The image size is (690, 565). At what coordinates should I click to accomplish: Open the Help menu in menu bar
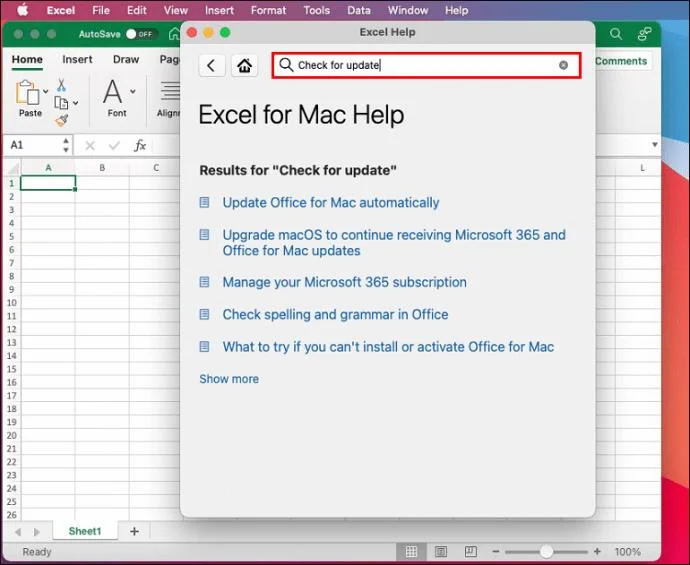pyautogui.click(x=456, y=10)
